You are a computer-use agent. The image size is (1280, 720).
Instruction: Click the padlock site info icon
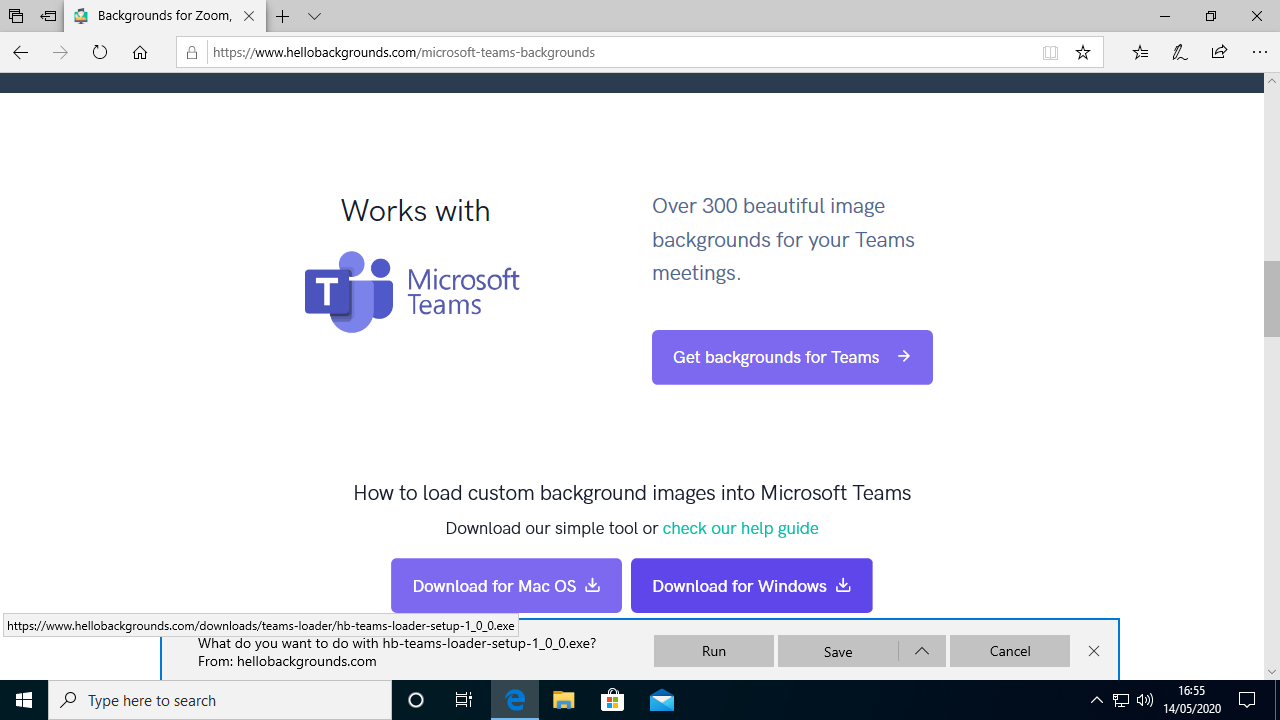pyautogui.click(x=193, y=52)
